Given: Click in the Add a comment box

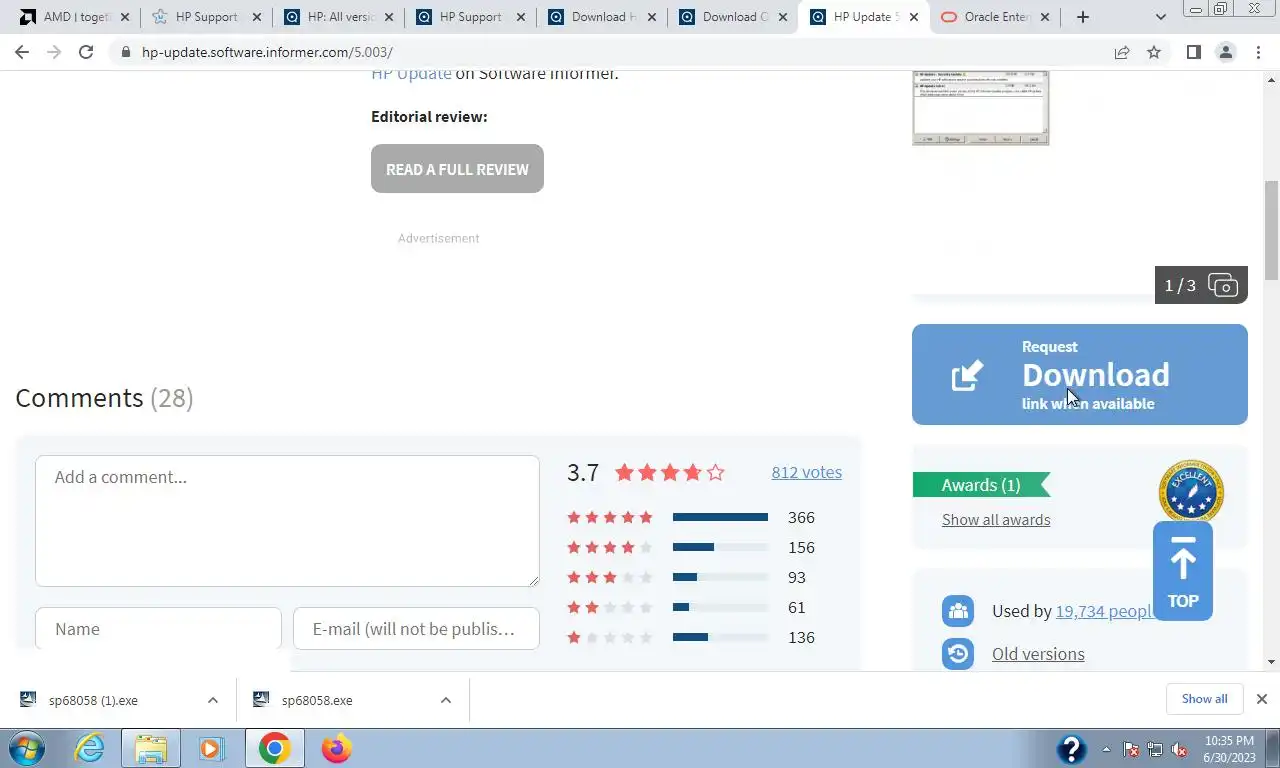Looking at the screenshot, I should [287, 521].
